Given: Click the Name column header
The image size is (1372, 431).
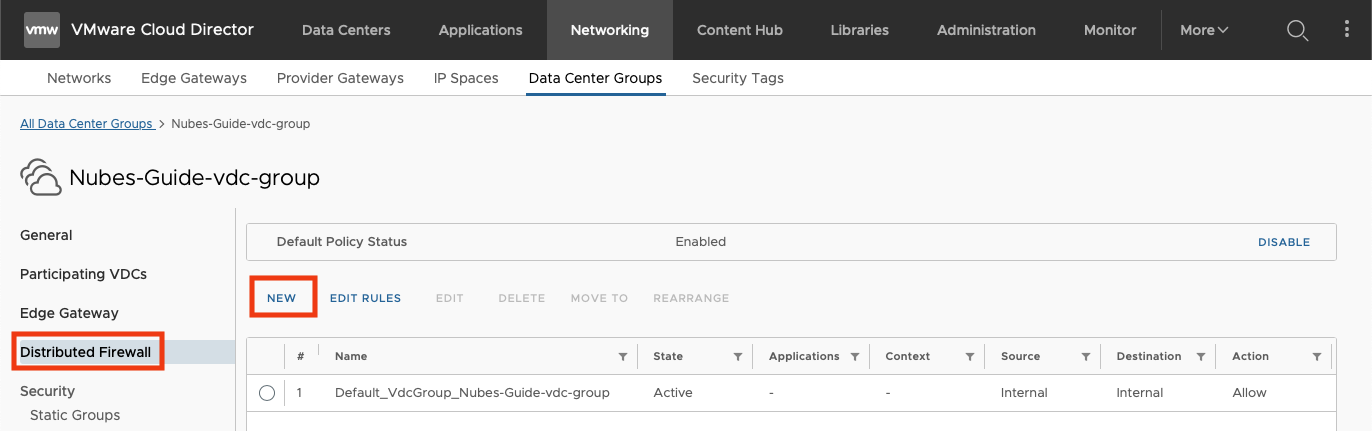Looking at the screenshot, I should click(351, 356).
